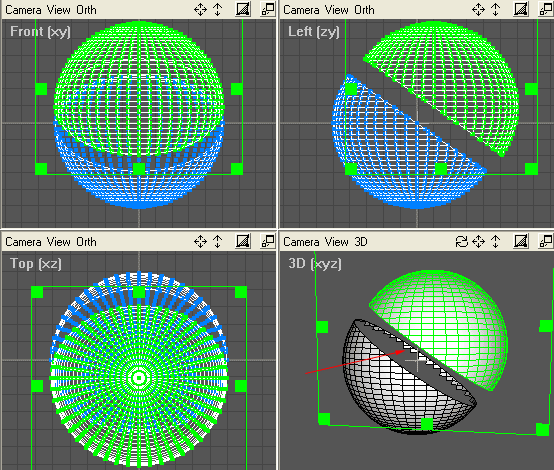554x470 pixels.
Task: Toggle shading mode icon in Top view header
Action: pyautogui.click(x=243, y=241)
